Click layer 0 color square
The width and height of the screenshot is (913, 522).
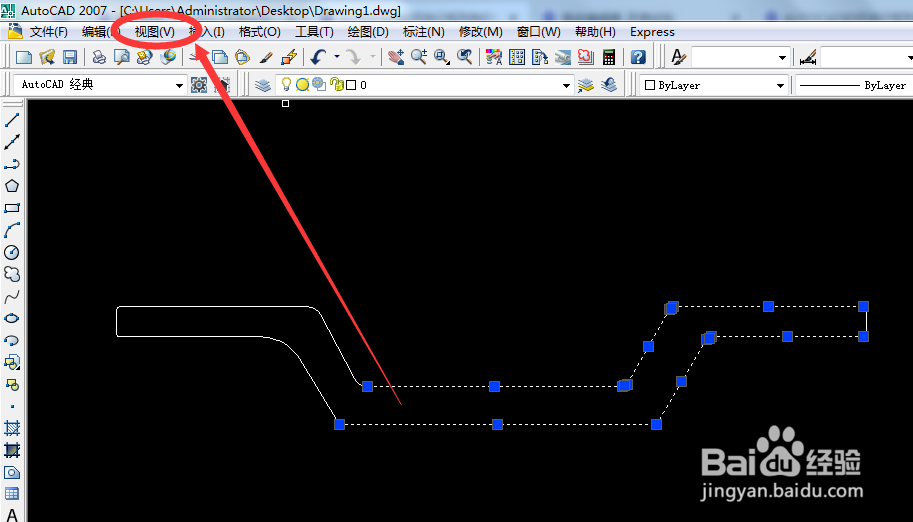coord(351,85)
